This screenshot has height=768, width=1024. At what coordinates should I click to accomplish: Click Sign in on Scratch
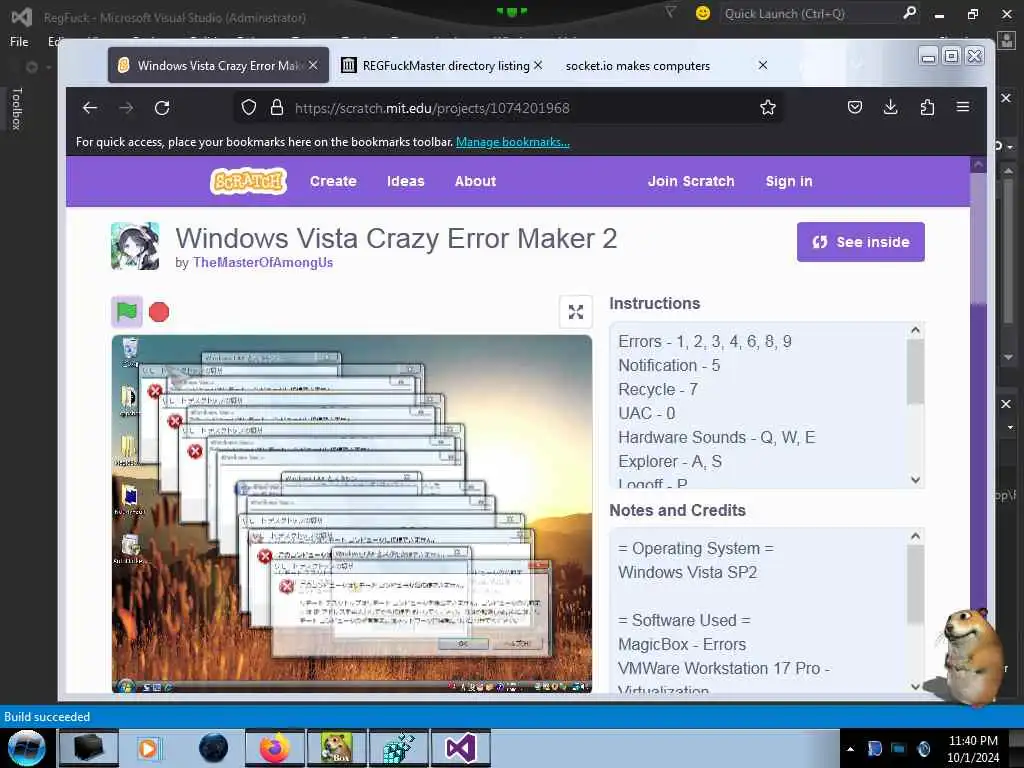(789, 182)
